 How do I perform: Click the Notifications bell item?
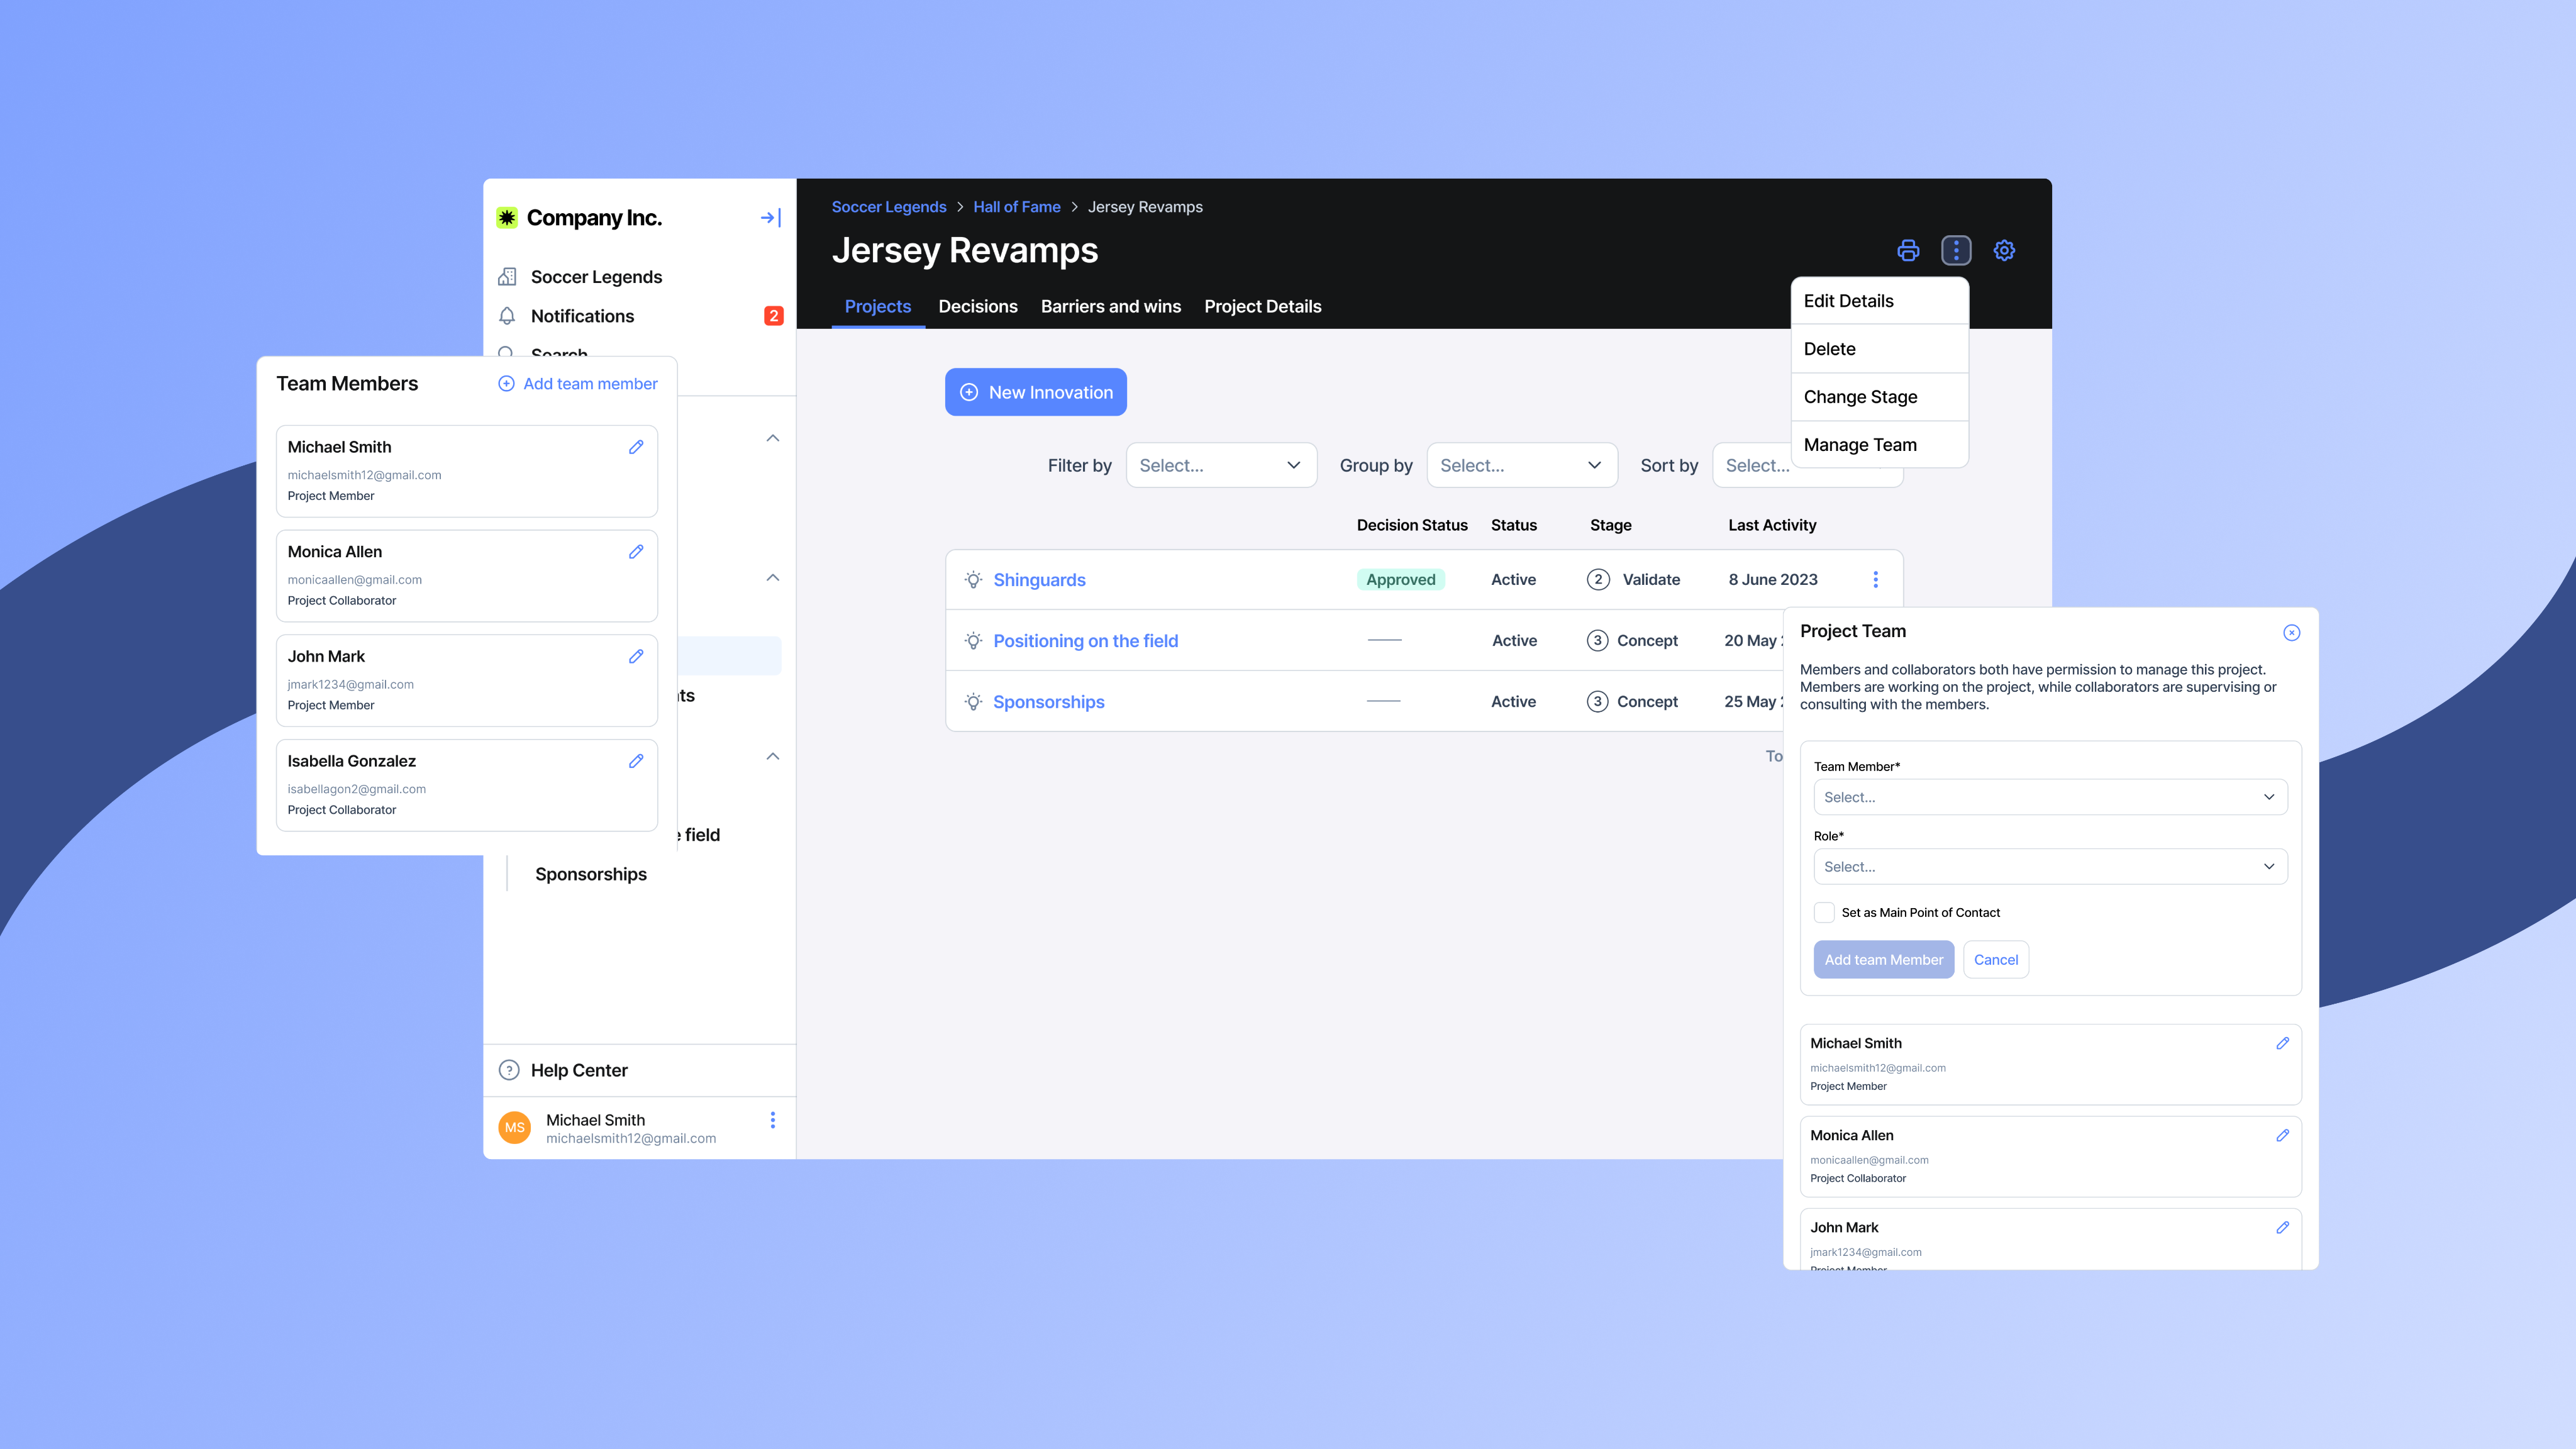pyautogui.click(x=582, y=316)
